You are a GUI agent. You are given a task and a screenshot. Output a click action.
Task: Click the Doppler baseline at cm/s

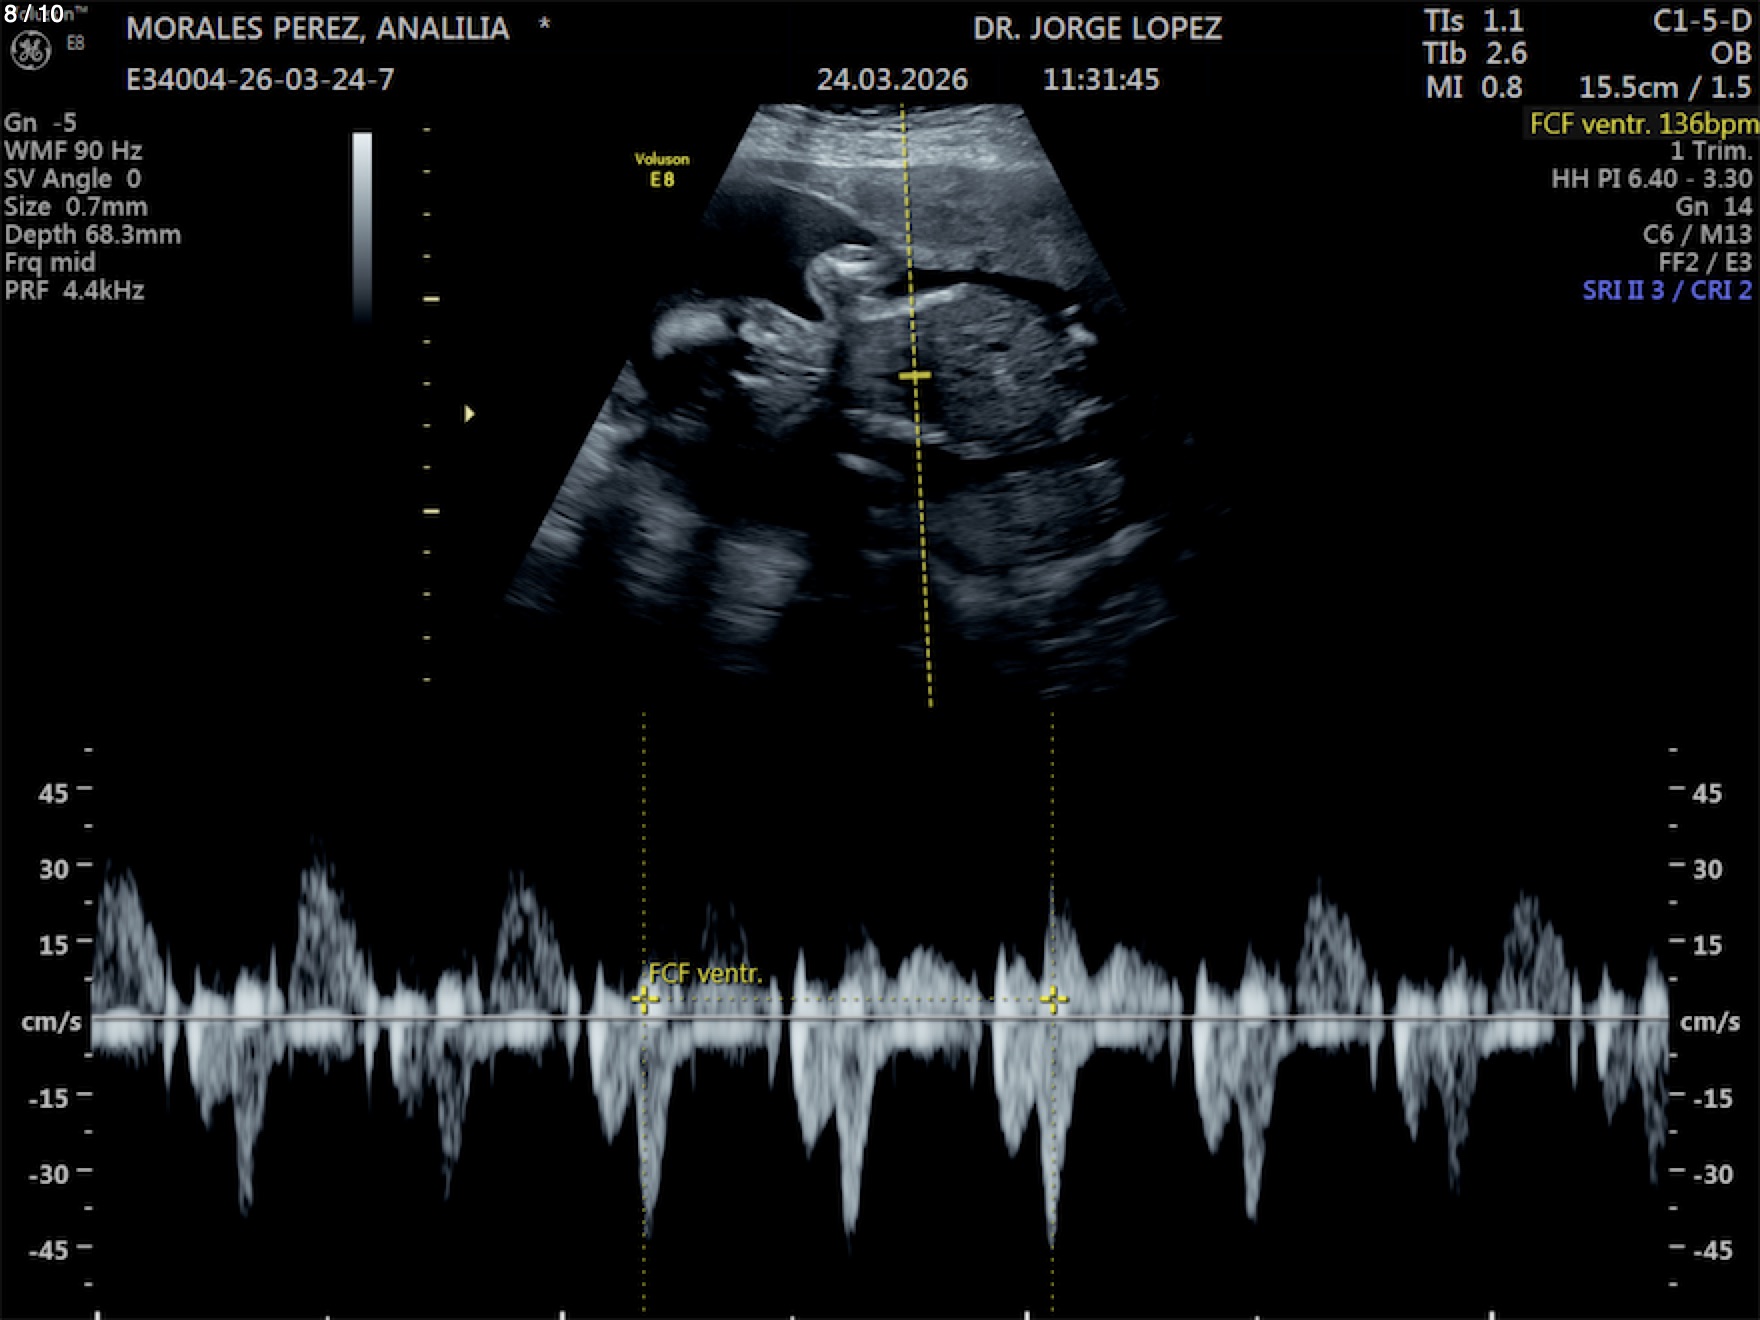(x=880, y=1018)
